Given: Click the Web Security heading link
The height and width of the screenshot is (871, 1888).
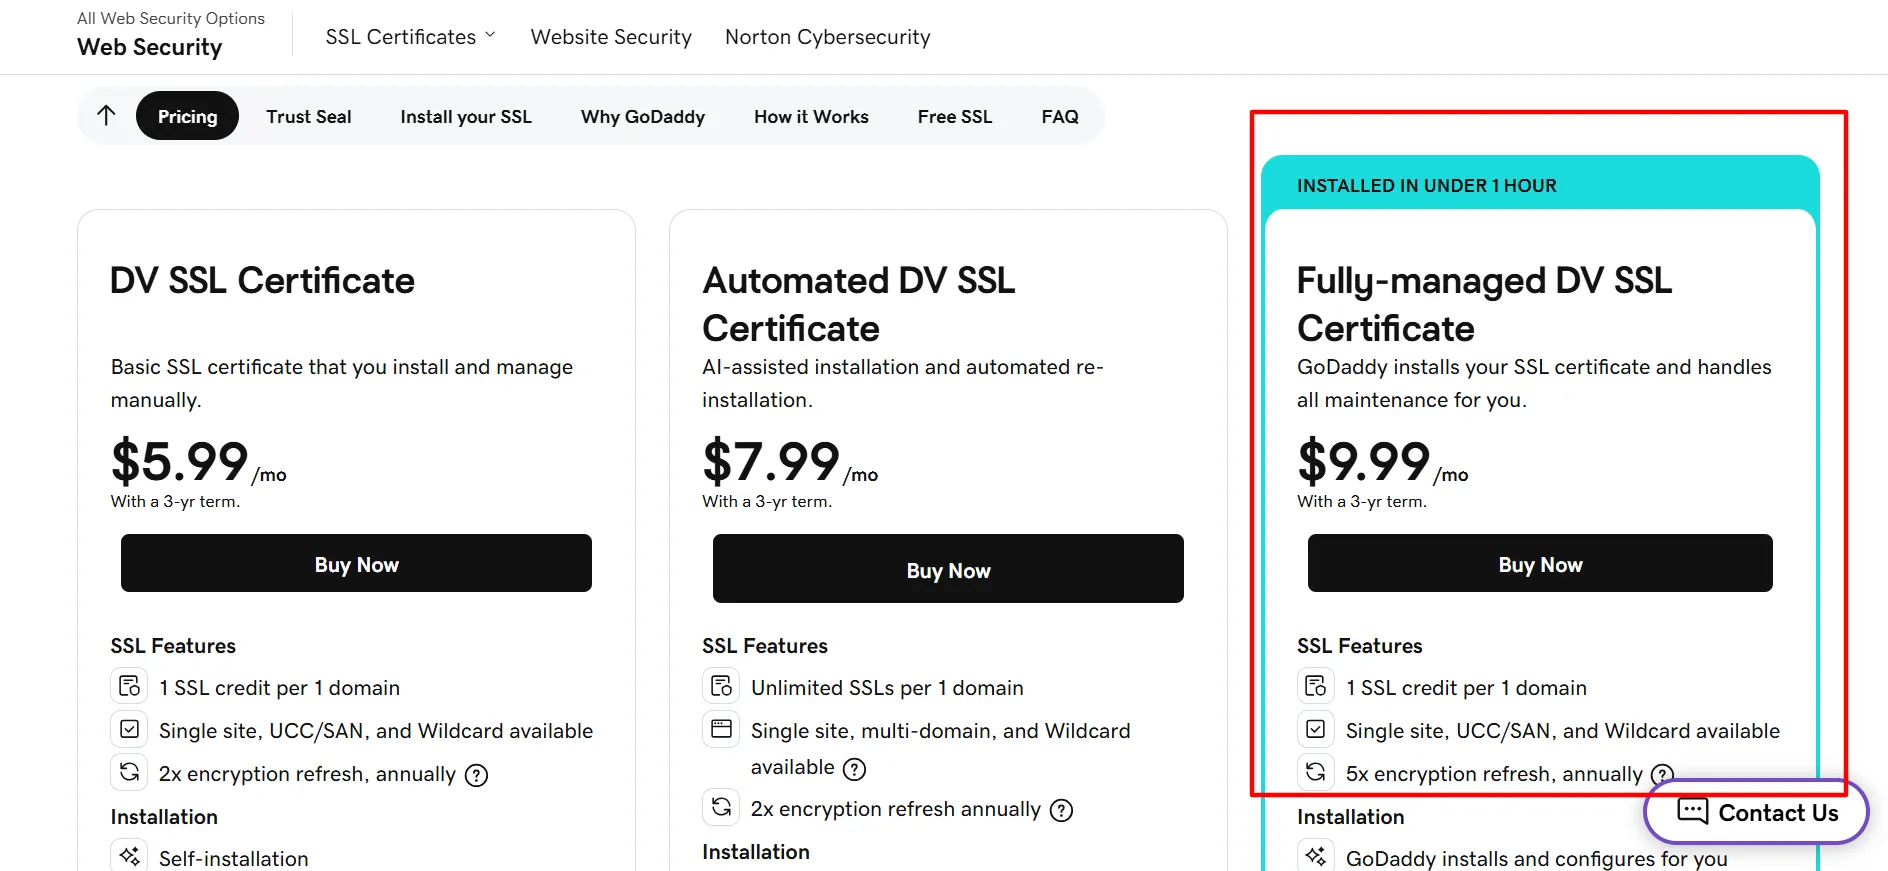Looking at the screenshot, I should pyautogui.click(x=150, y=47).
